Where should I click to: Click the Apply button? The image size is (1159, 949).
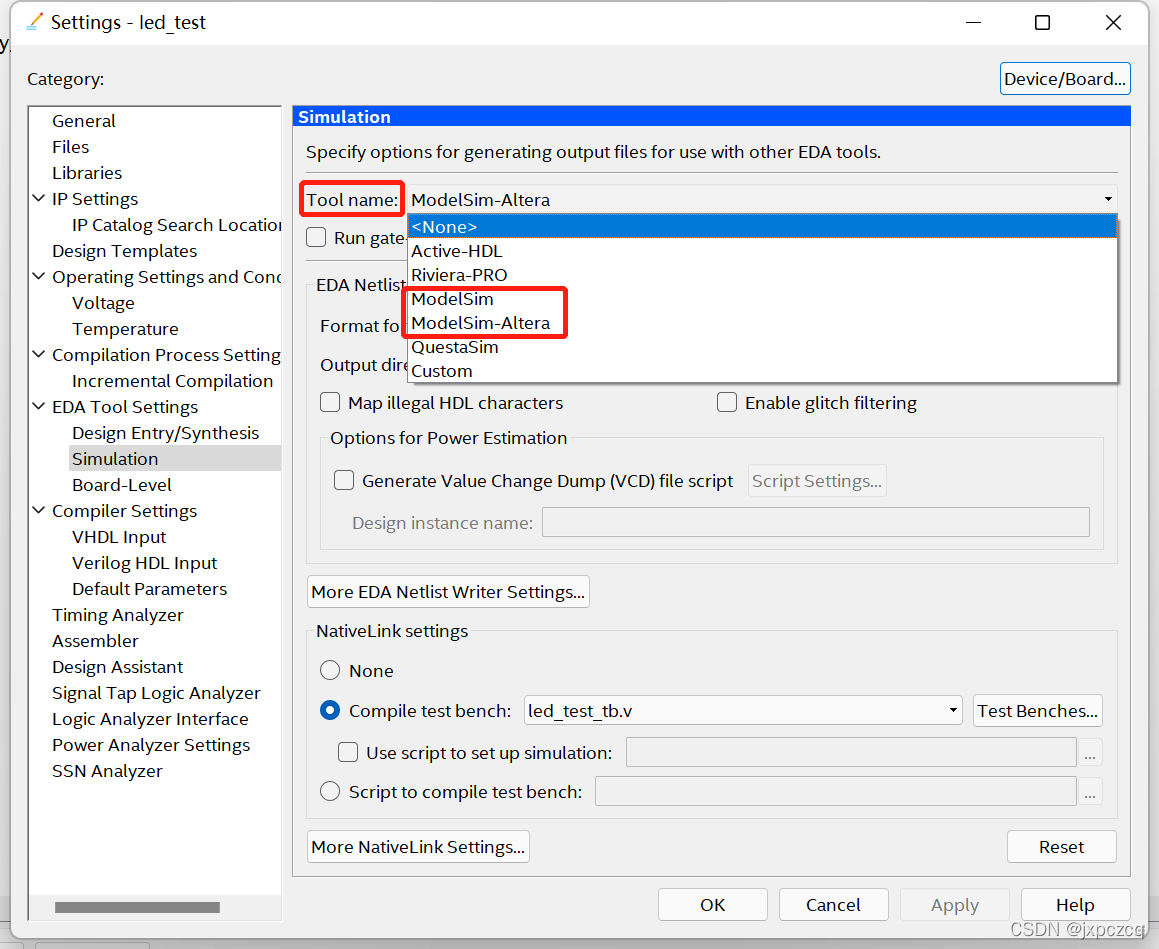[x=955, y=905]
